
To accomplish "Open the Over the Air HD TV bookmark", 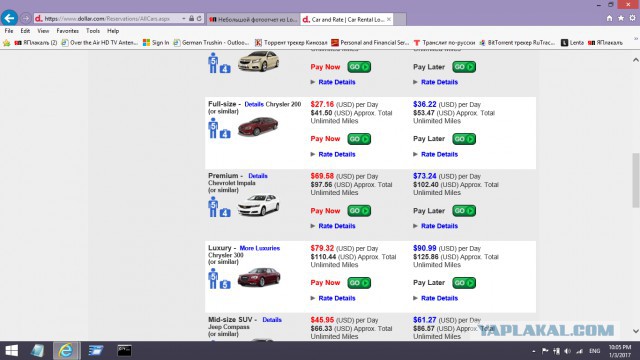I will pyautogui.click(x=100, y=42).
